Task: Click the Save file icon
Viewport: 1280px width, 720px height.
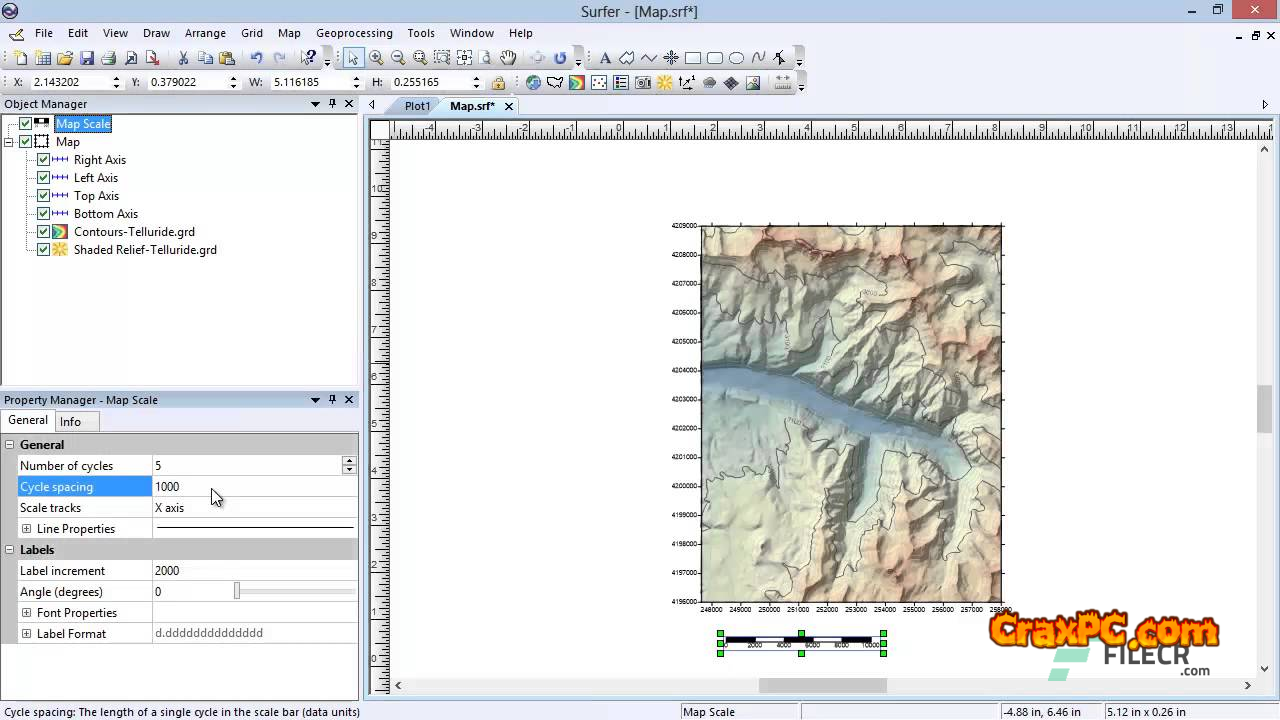Action: (87, 58)
